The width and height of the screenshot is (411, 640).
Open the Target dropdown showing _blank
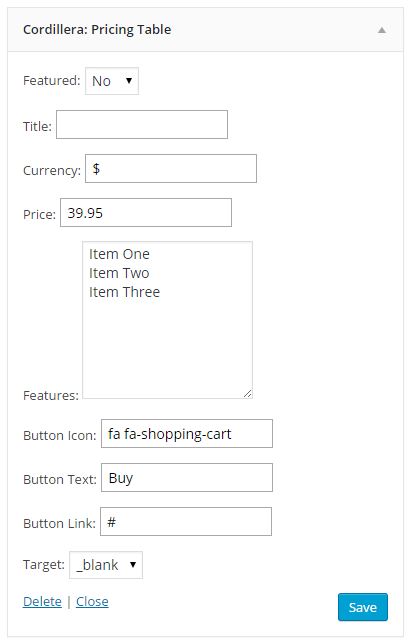pyautogui.click(x=106, y=565)
